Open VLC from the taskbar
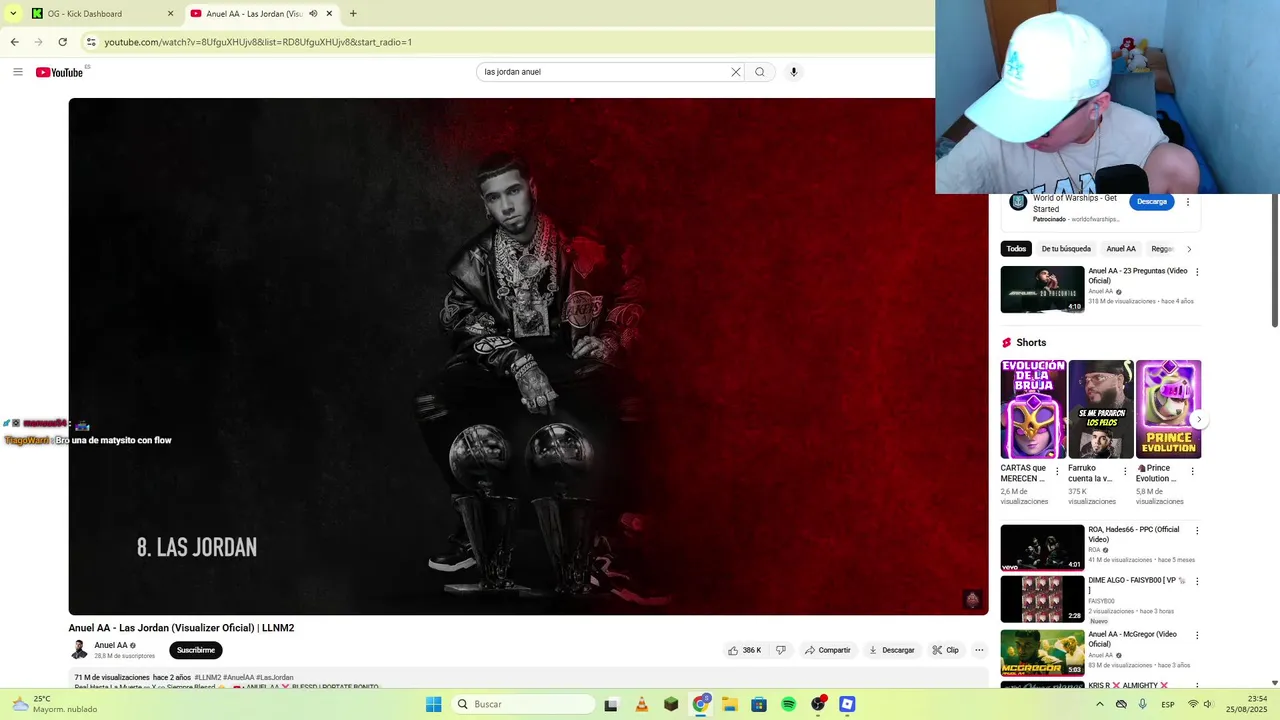 (x=642, y=704)
